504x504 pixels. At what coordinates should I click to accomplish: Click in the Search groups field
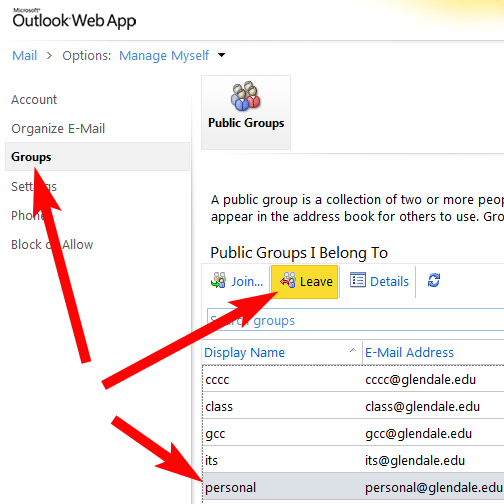coord(355,320)
